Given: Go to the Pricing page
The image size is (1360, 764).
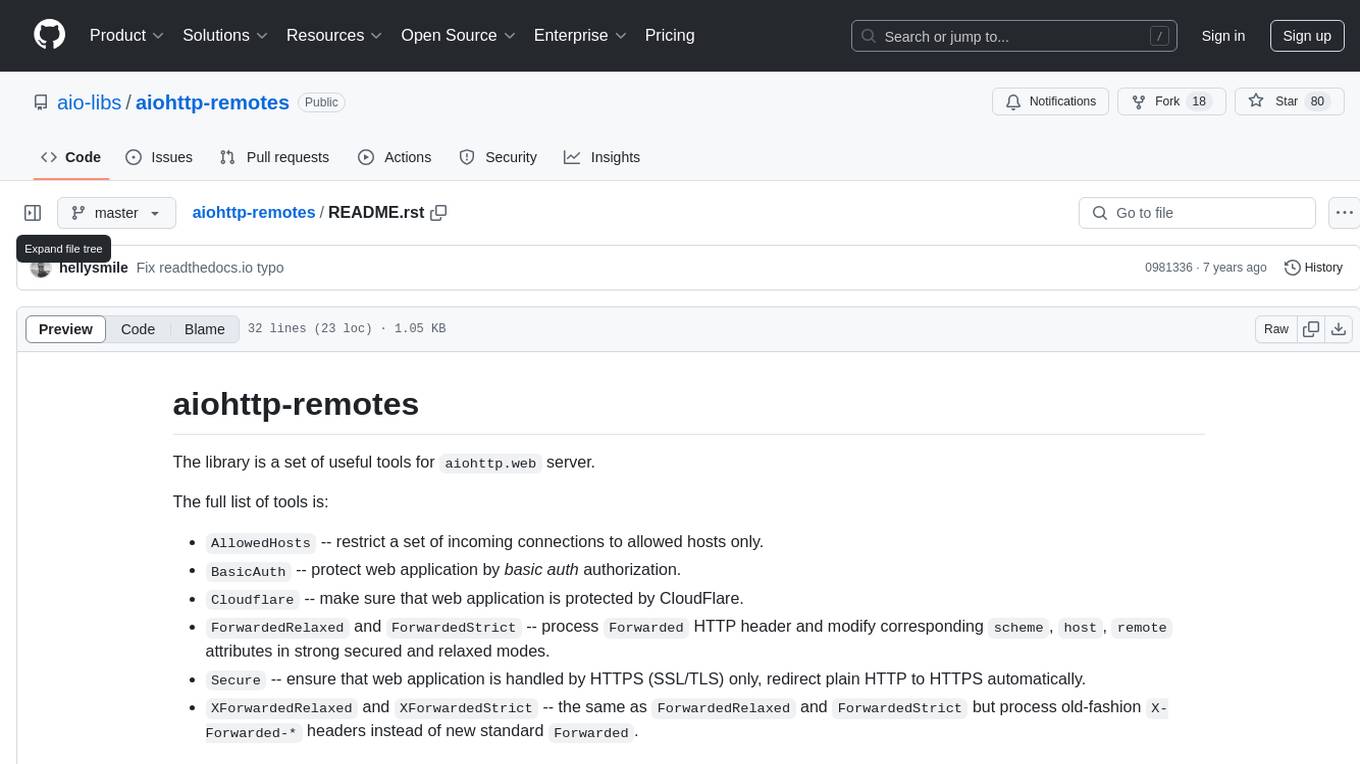Looking at the screenshot, I should pyautogui.click(x=670, y=35).
